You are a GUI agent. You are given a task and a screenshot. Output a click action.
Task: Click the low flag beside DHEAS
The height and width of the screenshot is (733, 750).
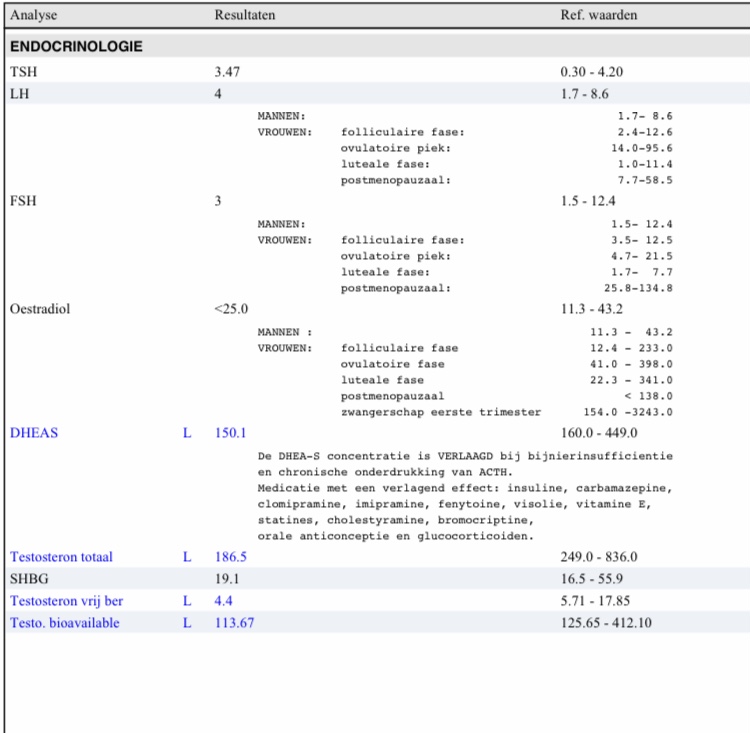point(187,433)
